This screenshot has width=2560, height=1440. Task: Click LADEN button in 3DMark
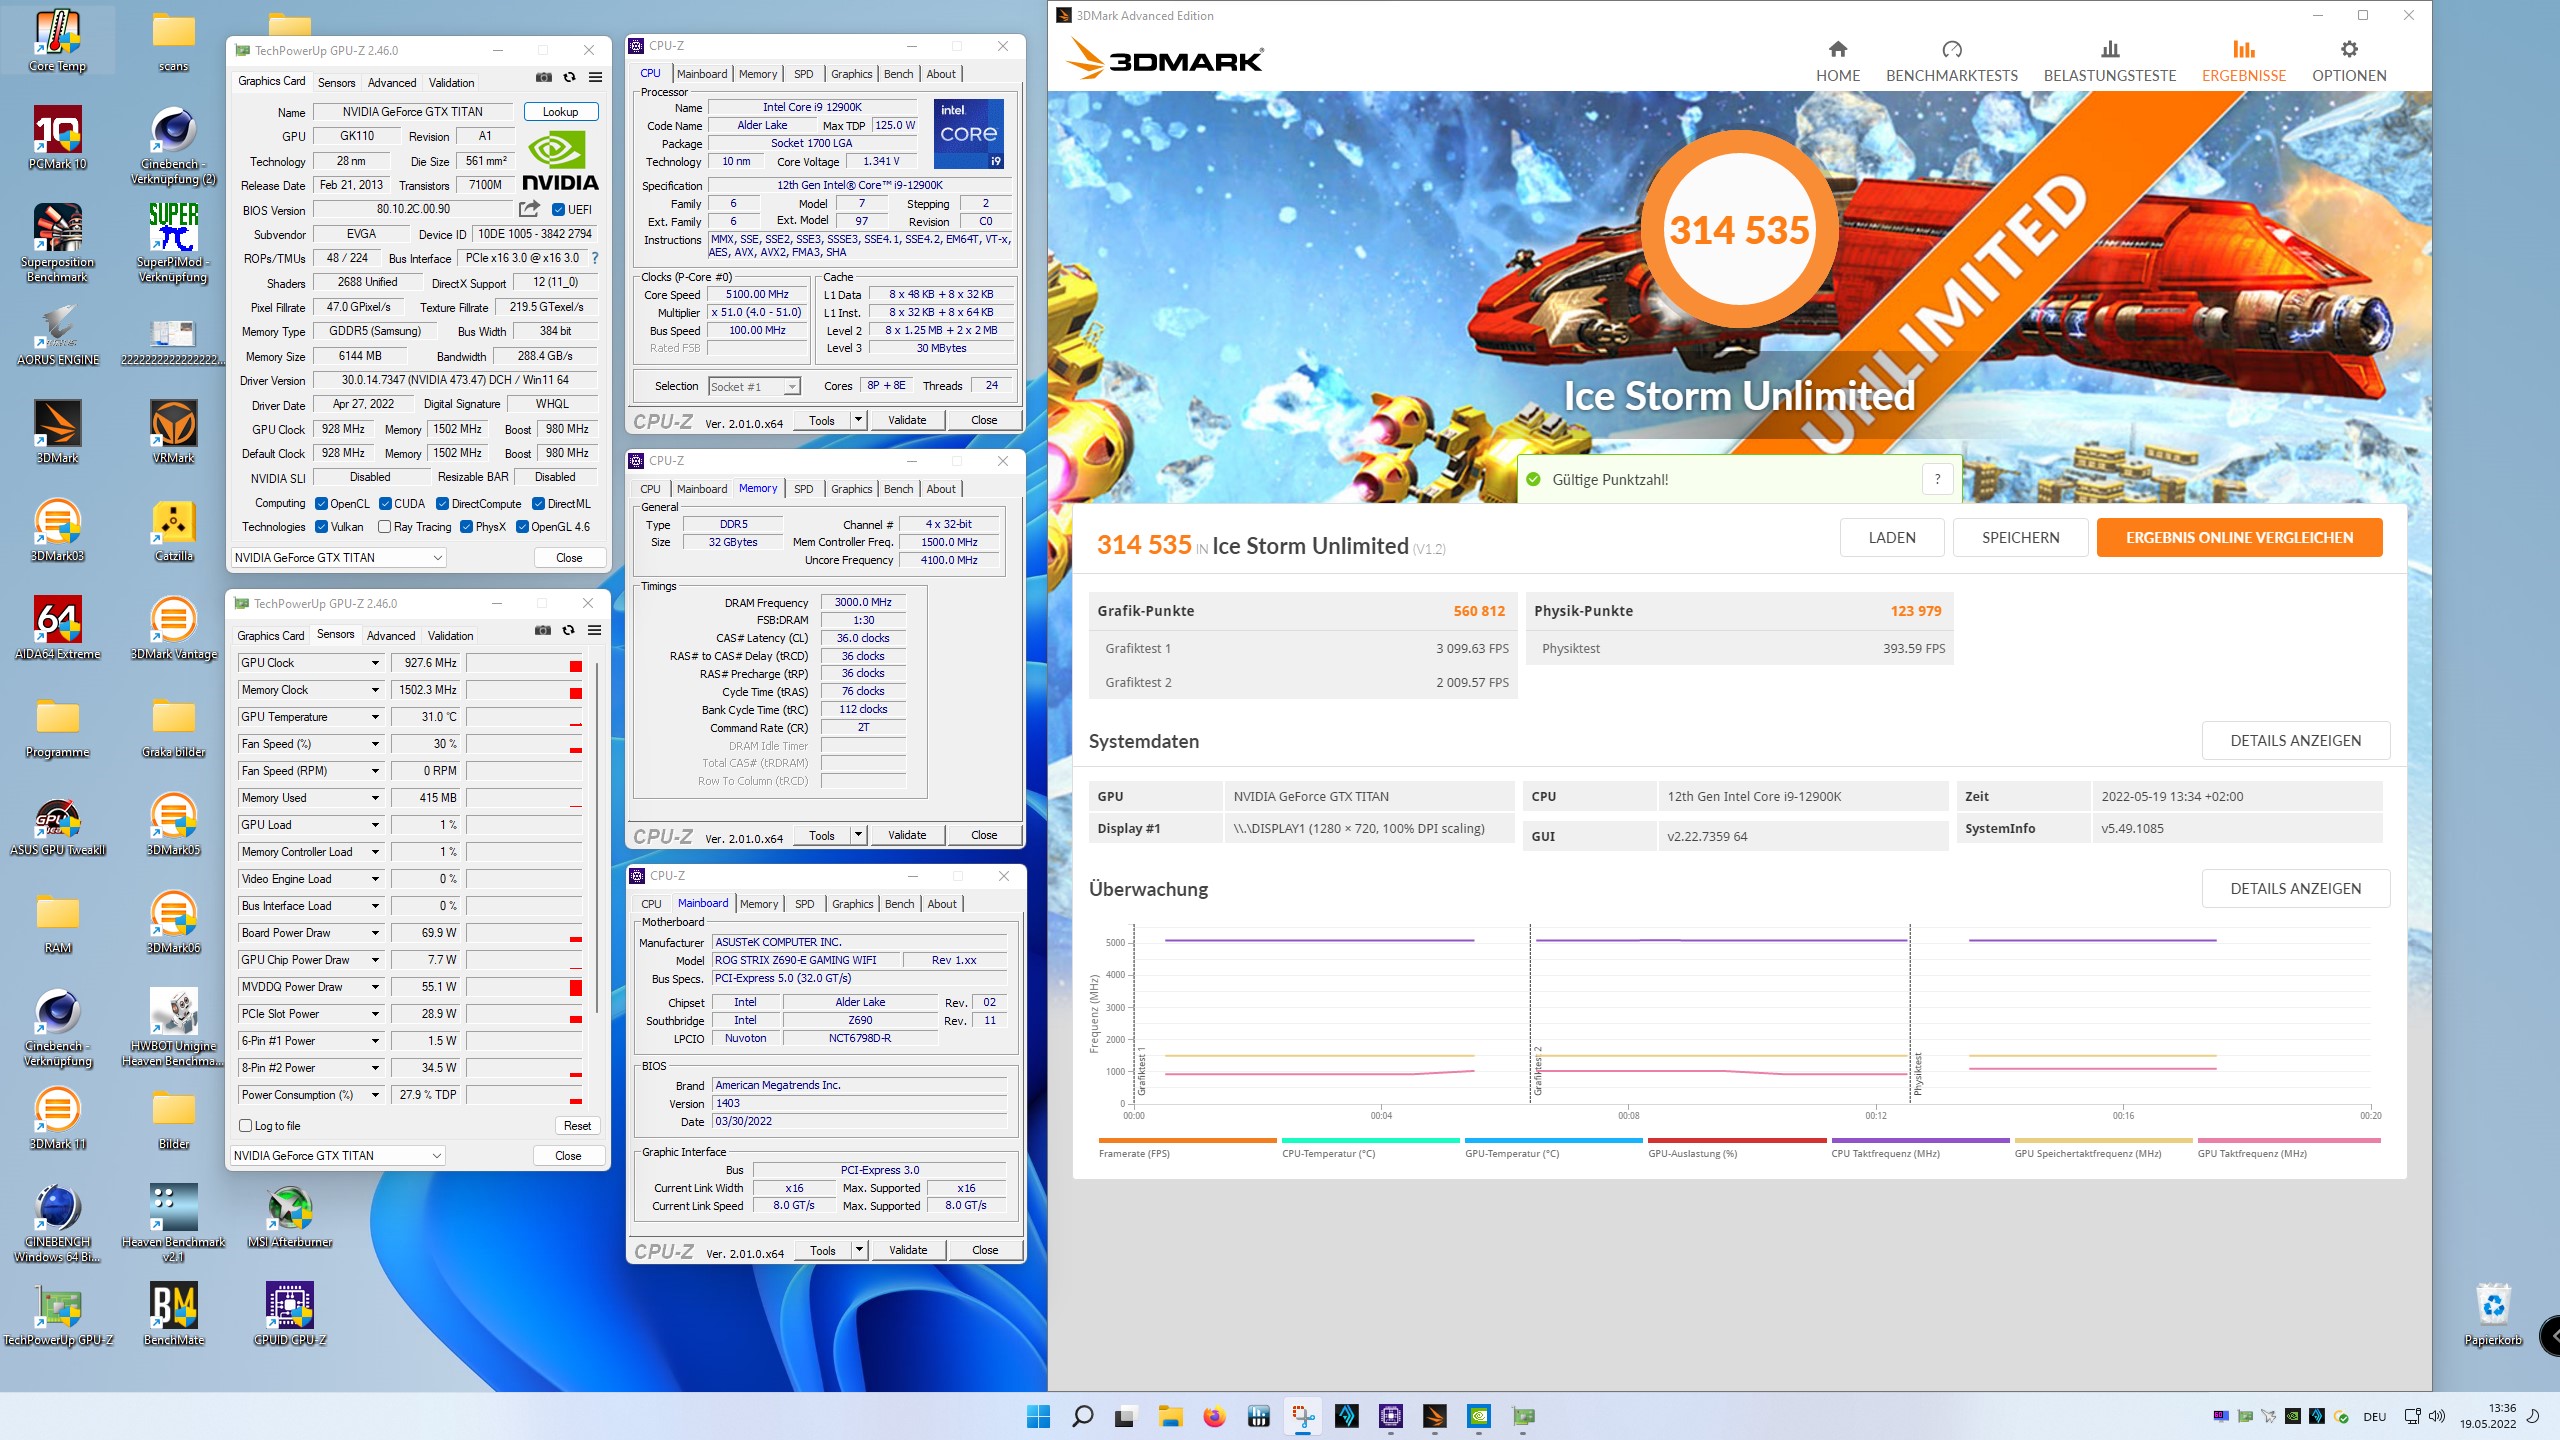point(1892,538)
